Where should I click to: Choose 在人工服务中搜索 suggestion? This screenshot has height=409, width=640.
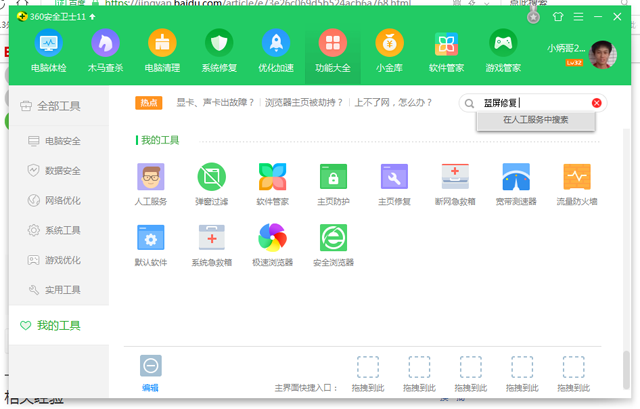536,120
